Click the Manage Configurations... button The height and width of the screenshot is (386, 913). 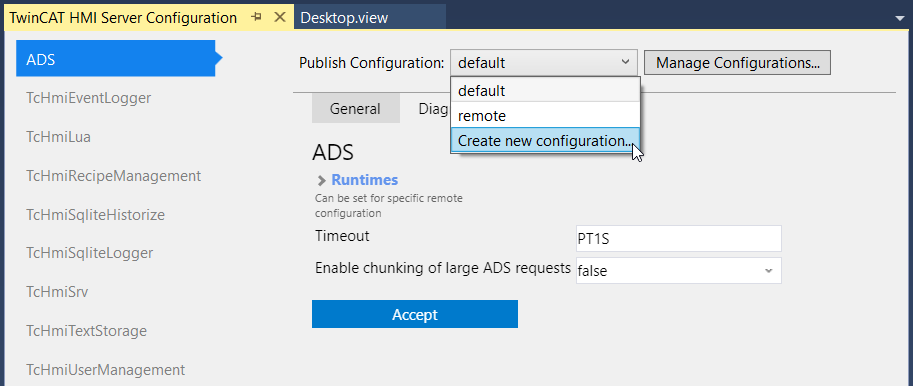click(737, 62)
